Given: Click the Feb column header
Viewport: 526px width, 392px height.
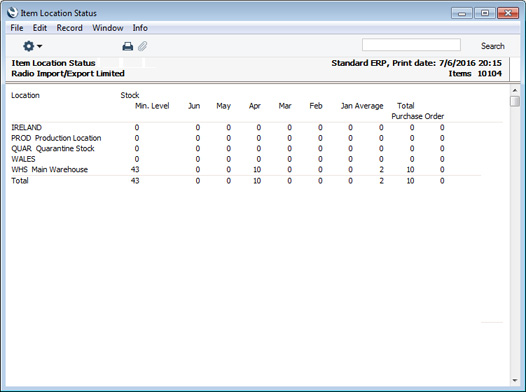Looking at the screenshot, I should tap(316, 106).
